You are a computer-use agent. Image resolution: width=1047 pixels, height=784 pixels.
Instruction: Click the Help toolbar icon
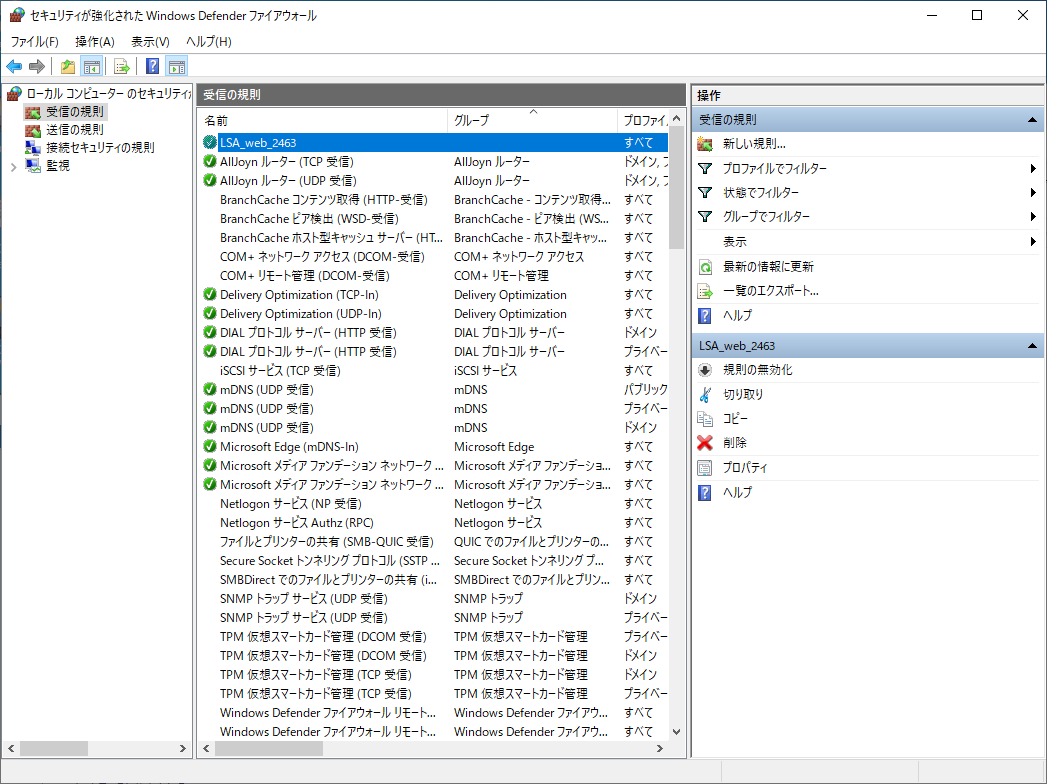click(x=153, y=66)
